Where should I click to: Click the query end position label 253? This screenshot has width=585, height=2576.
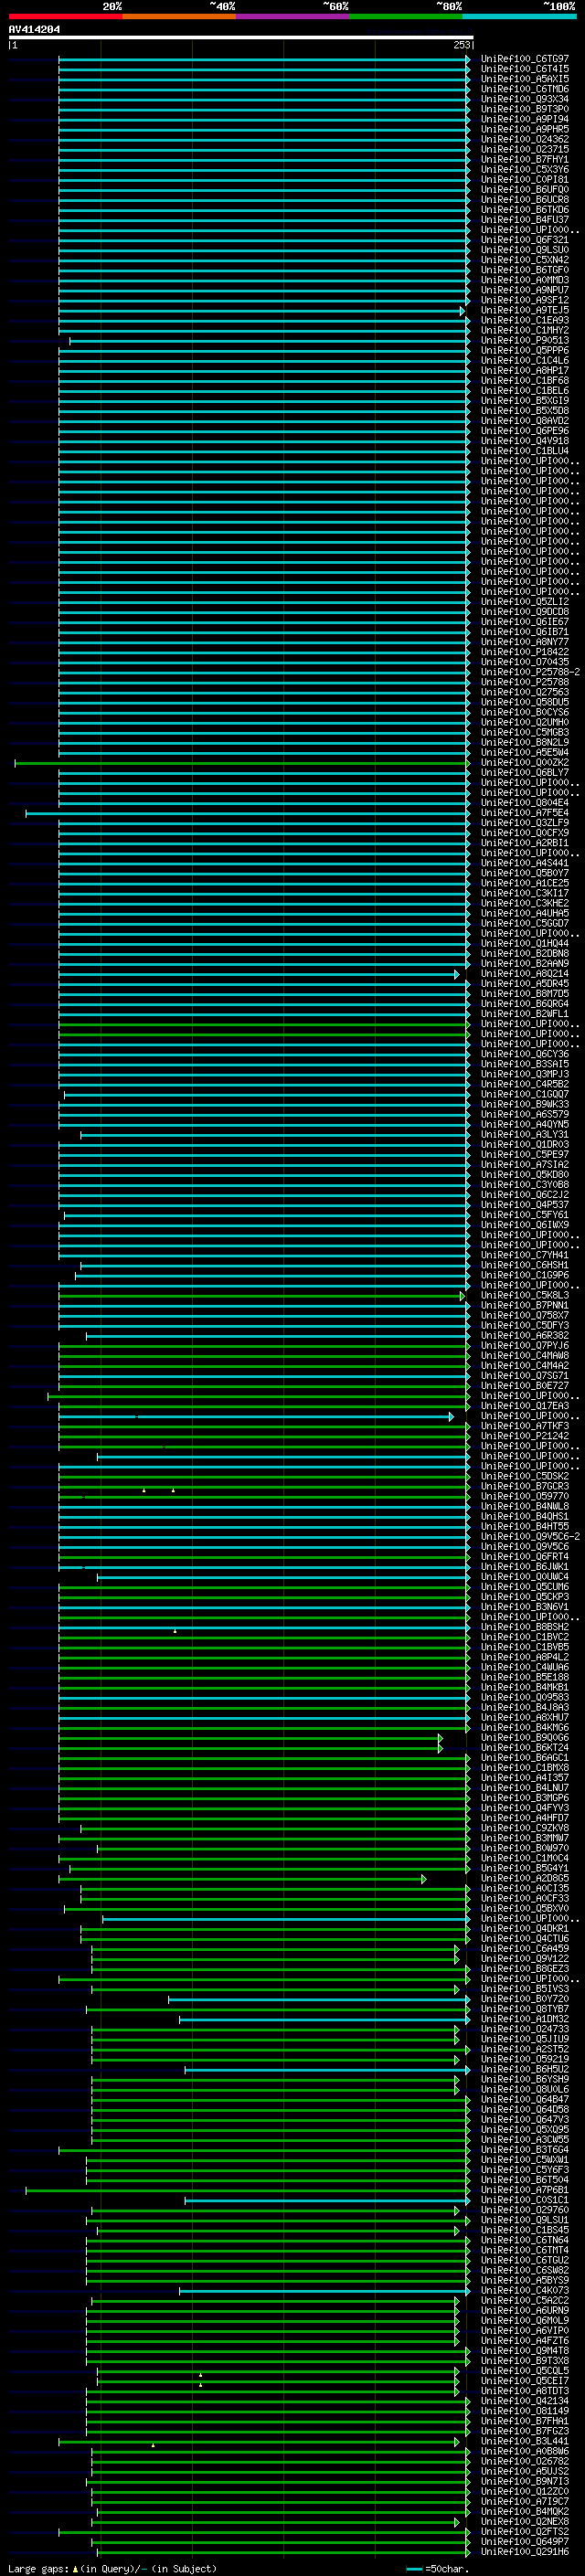pyautogui.click(x=462, y=45)
